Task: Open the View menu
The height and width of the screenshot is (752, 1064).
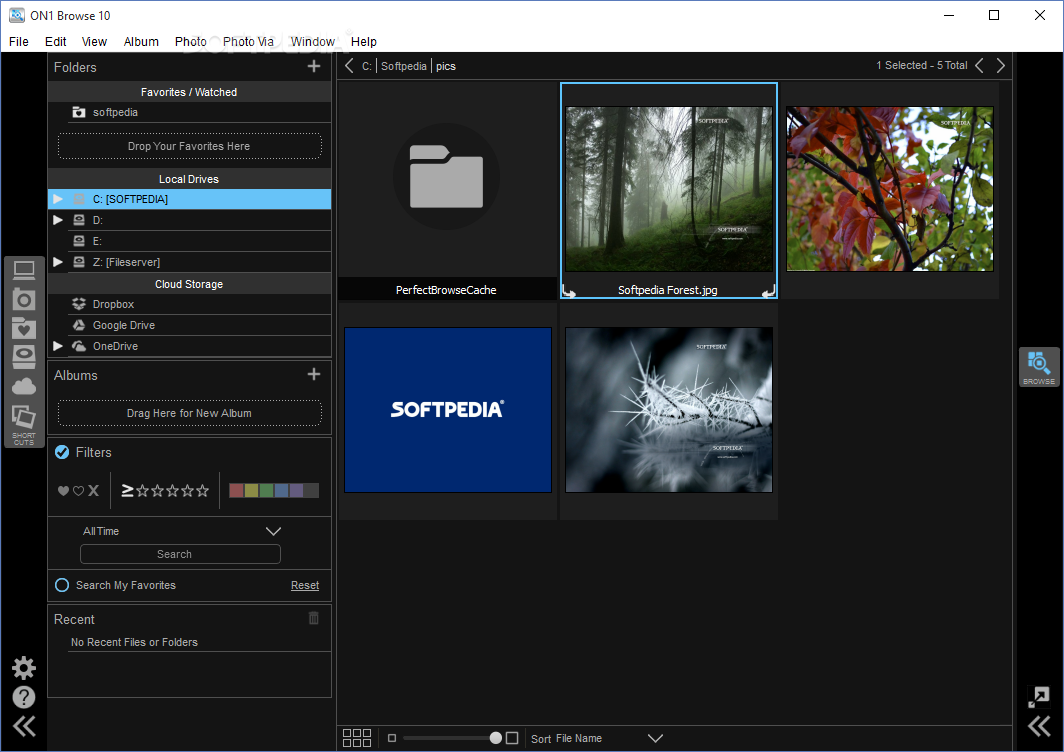Action: coord(94,41)
